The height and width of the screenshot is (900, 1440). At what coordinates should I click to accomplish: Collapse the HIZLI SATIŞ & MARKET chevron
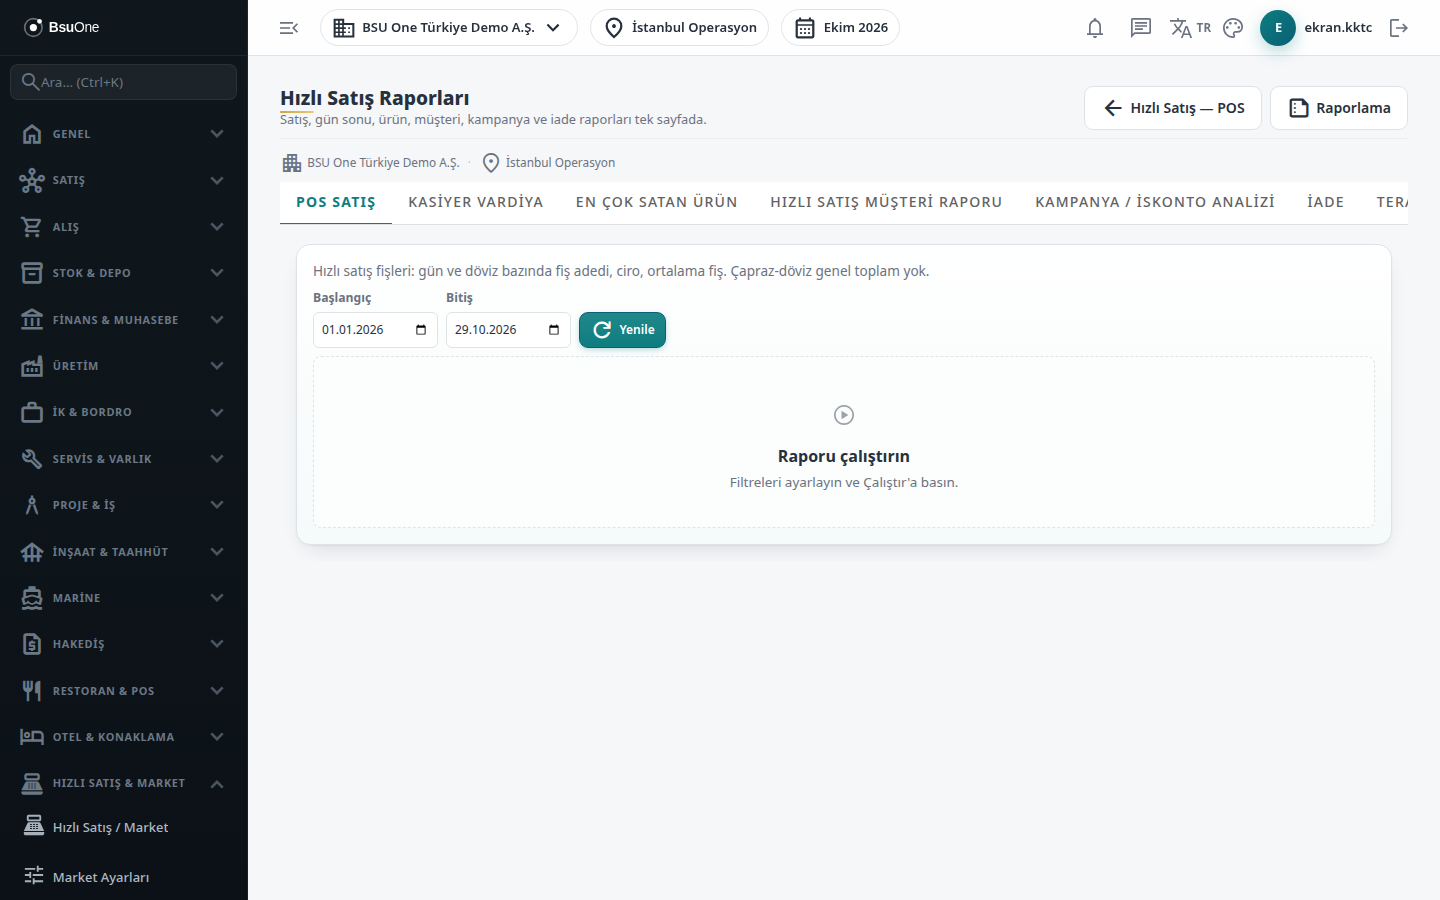click(217, 784)
